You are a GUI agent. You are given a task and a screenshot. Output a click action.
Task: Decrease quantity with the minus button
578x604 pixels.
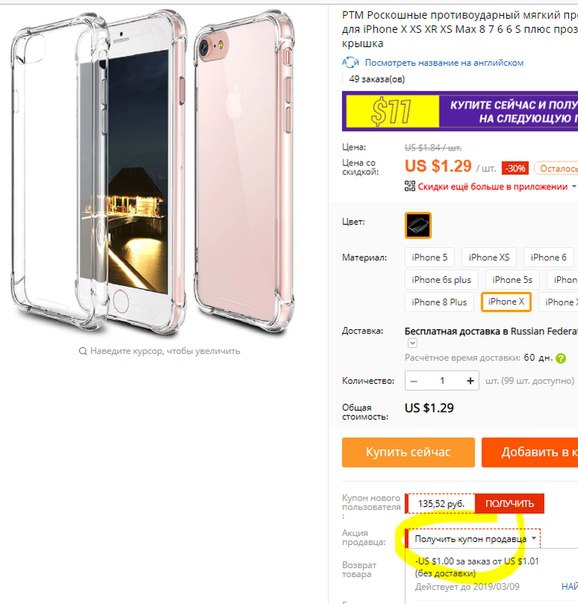[x=414, y=381]
